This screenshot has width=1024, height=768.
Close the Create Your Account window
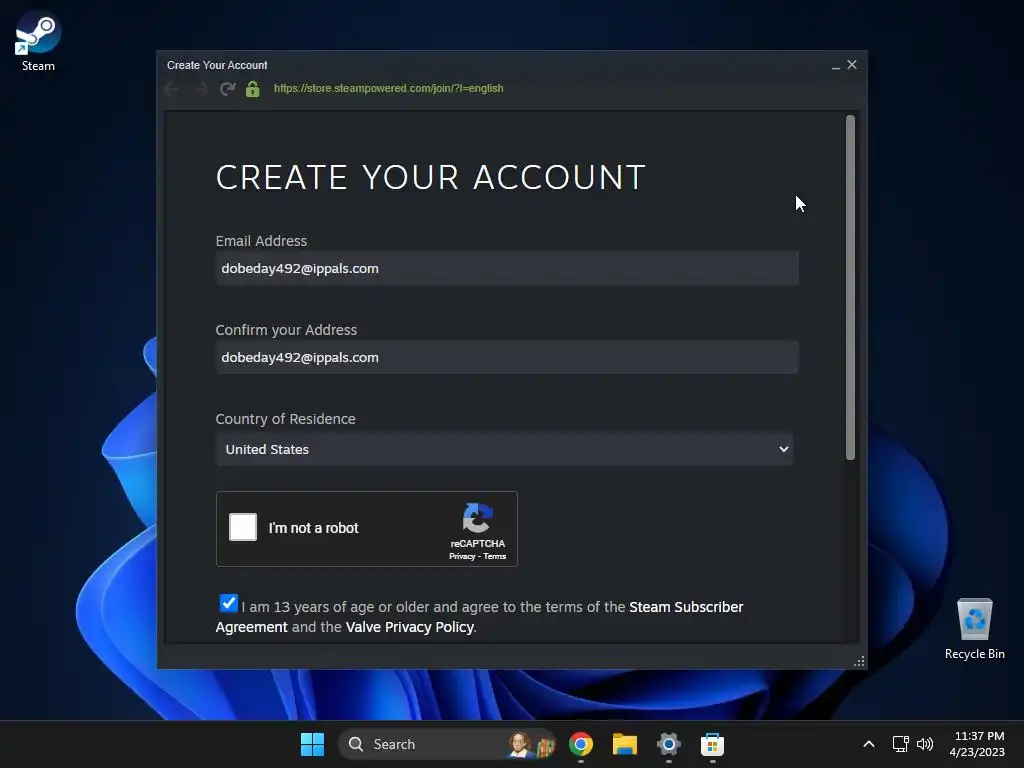(x=852, y=65)
